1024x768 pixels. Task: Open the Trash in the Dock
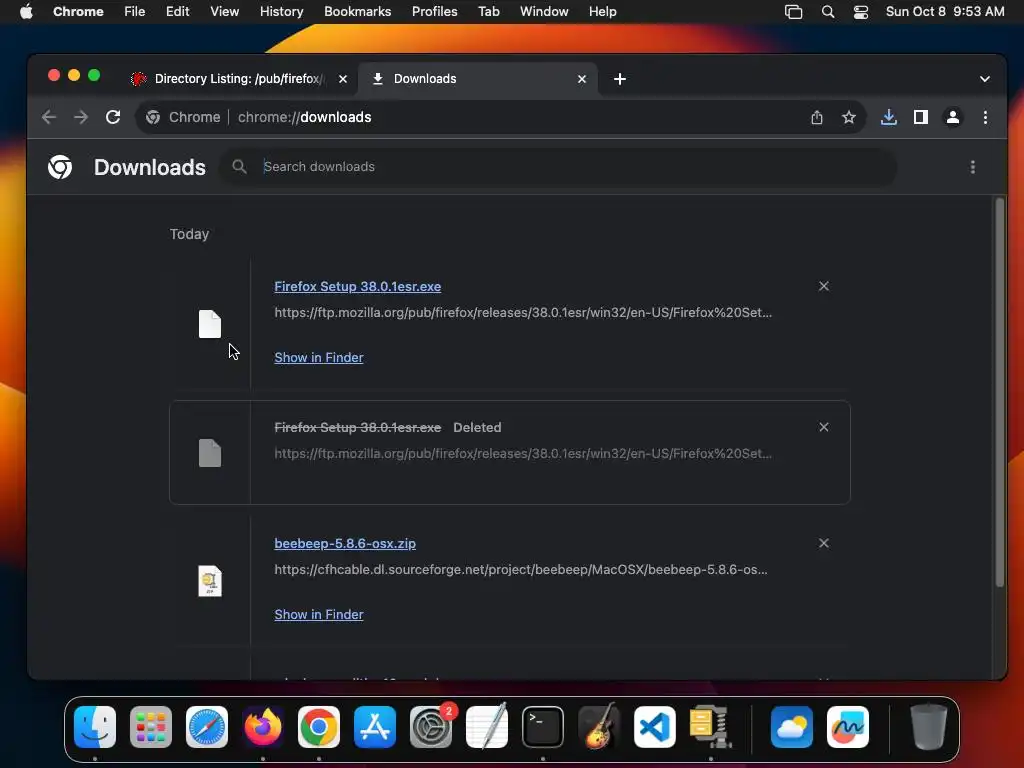coord(928,727)
